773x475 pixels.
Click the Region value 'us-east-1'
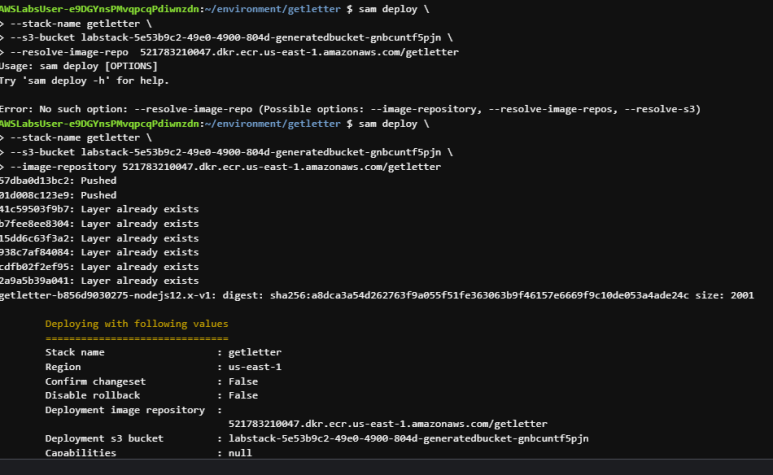pyautogui.click(x=255, y=367)
